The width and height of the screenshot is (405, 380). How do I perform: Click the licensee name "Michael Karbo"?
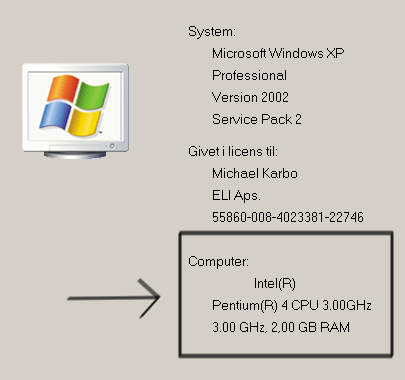tap(255, 173)
